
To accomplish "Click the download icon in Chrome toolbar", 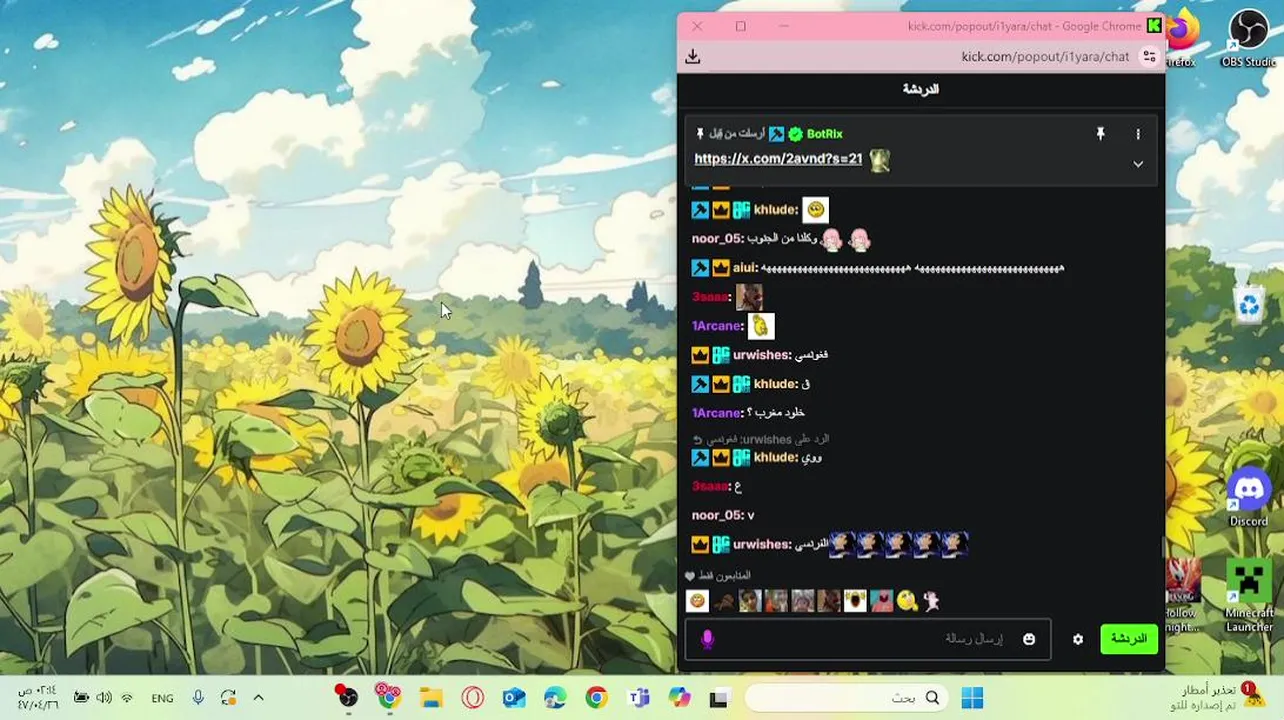I will point(692,57).
